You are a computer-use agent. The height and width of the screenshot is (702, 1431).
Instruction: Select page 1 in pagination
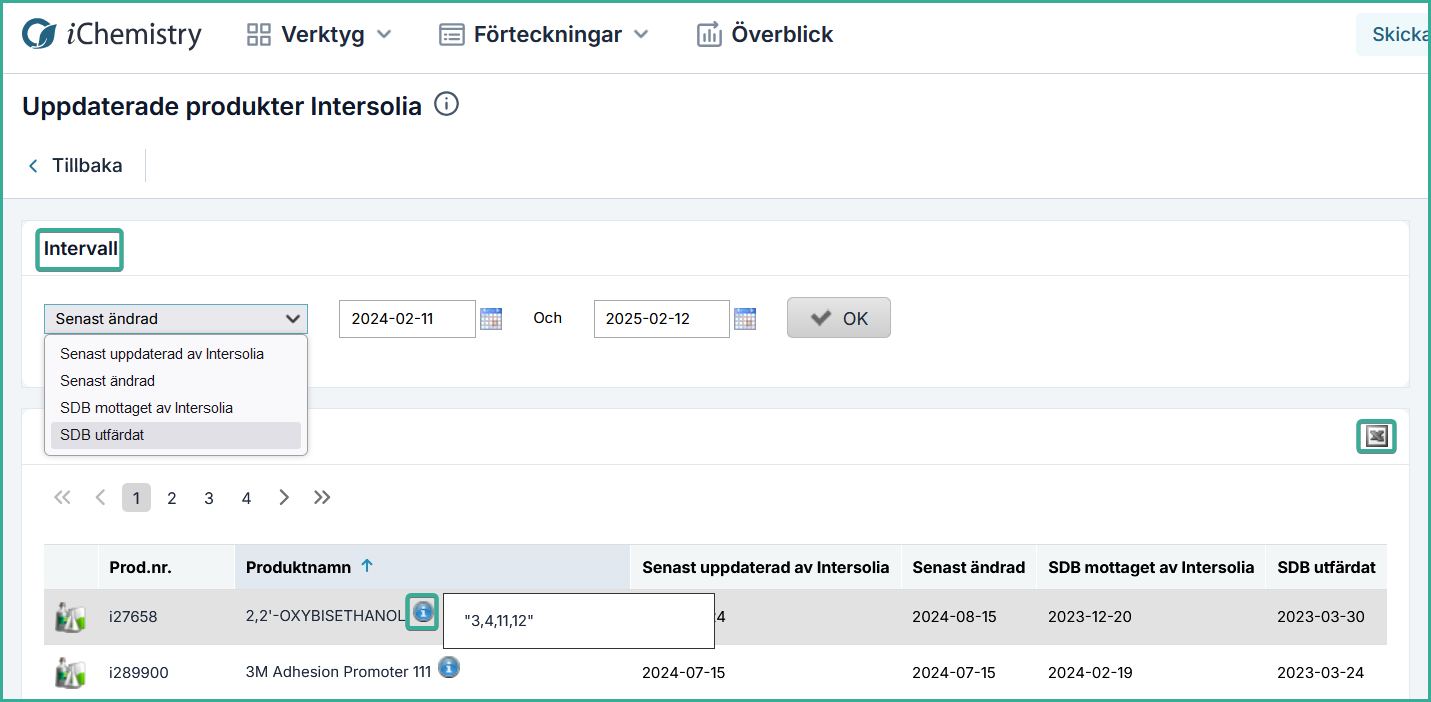pyautogui.click(x=136, y=498)
